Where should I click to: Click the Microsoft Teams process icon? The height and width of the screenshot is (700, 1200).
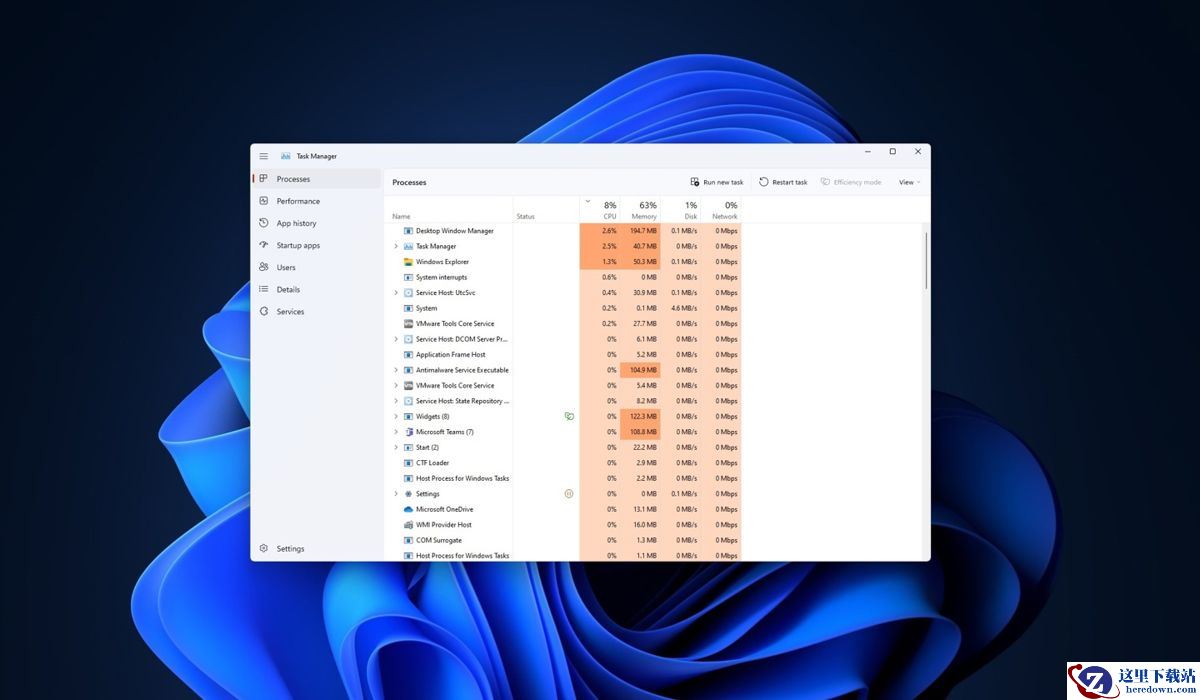(408, 432)
